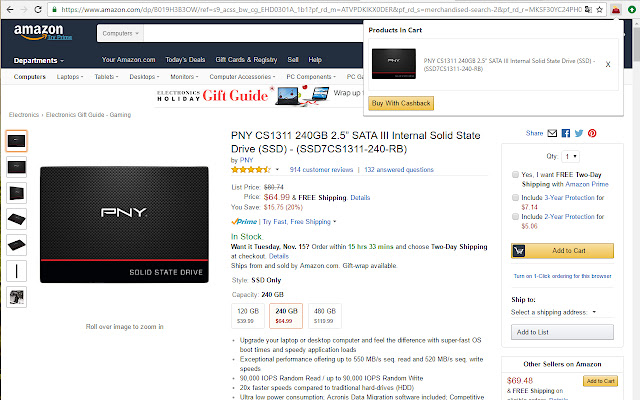Check Include 2-Year Protection option
The width and height of the screenshot is (640, 400).
[516, 217]
